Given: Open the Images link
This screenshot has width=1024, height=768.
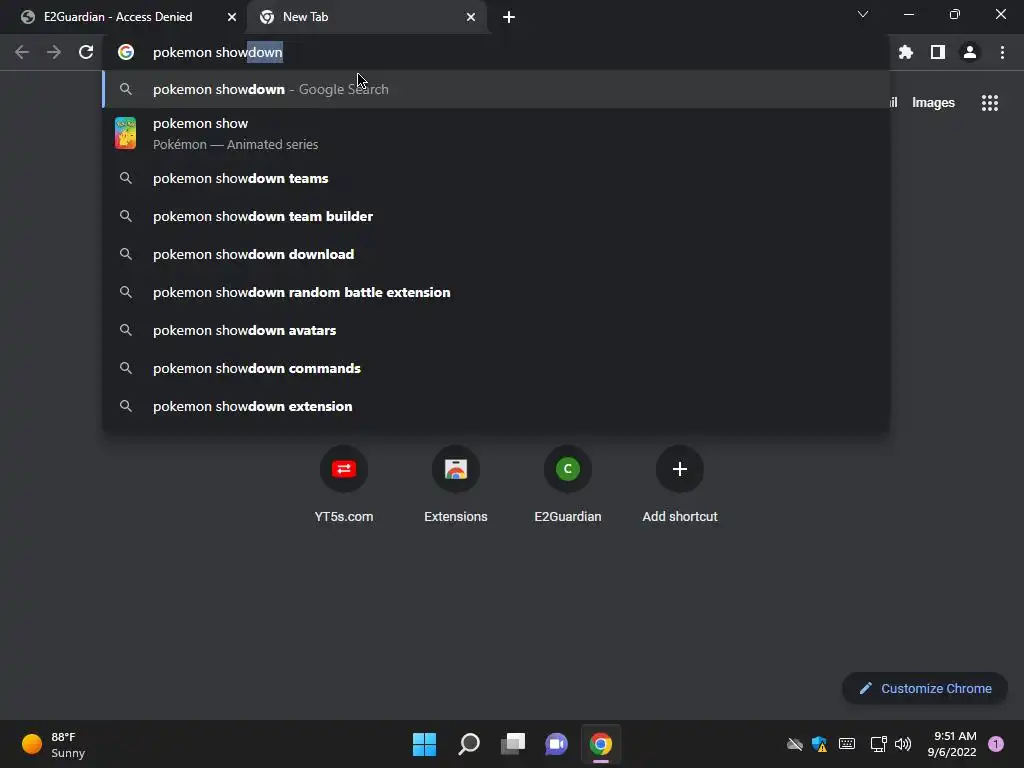Looking at the screenshot, I should tap(933, 103).
